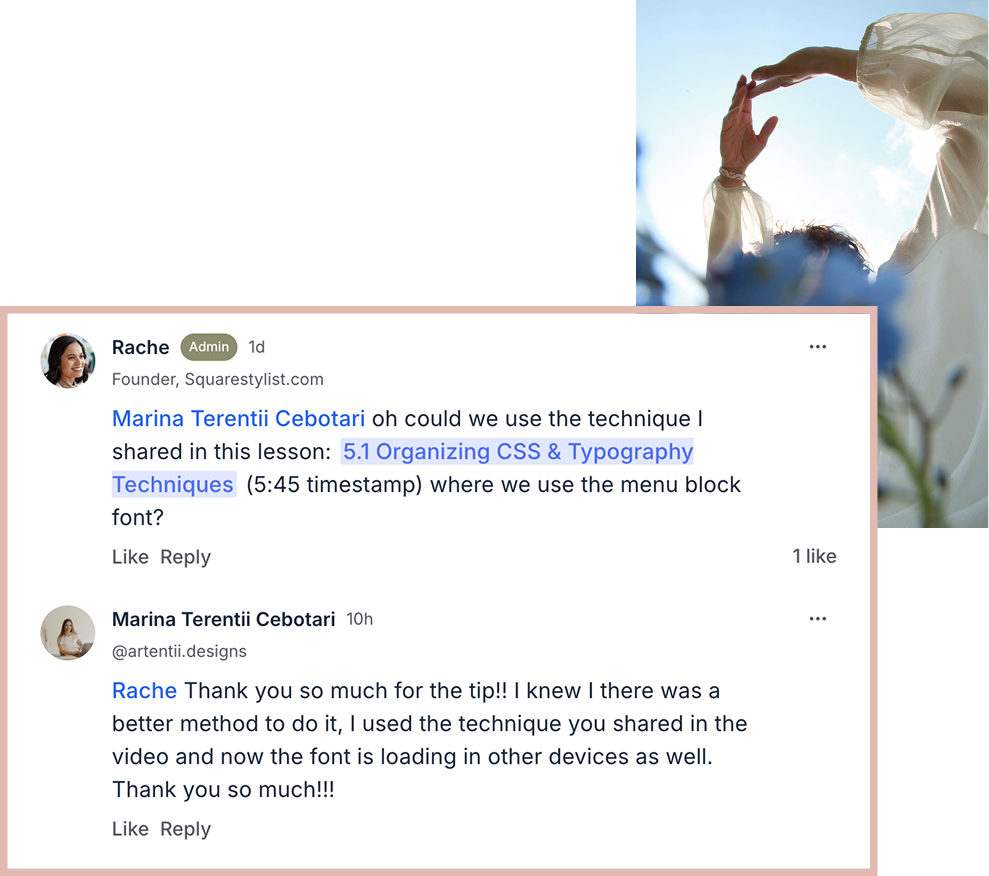Reply to Rache's comment
This screenshot has width=989, height=876.
[x=185, y=557]
